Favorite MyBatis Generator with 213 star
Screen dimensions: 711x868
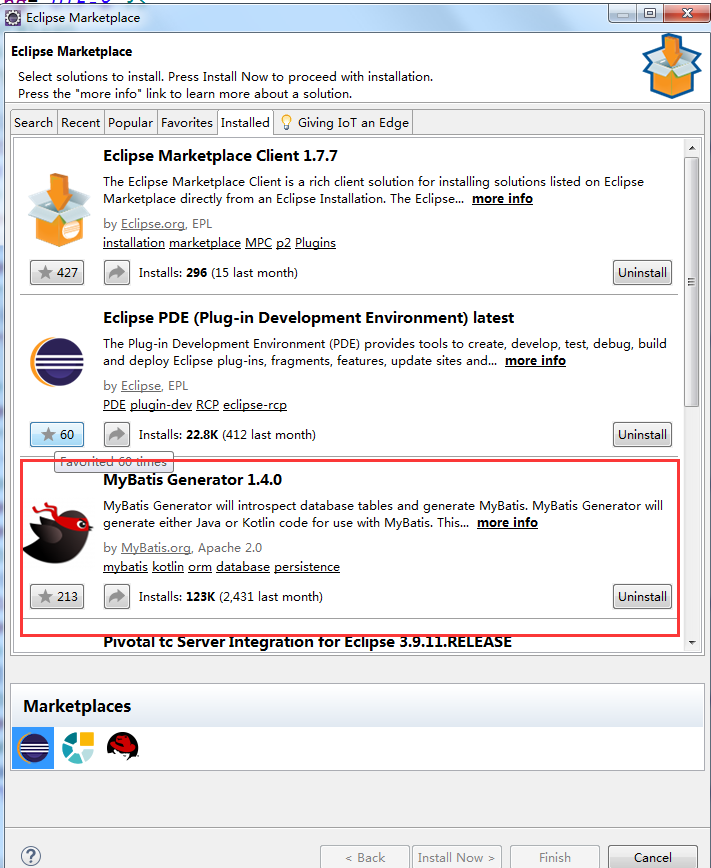pos(57,596)
